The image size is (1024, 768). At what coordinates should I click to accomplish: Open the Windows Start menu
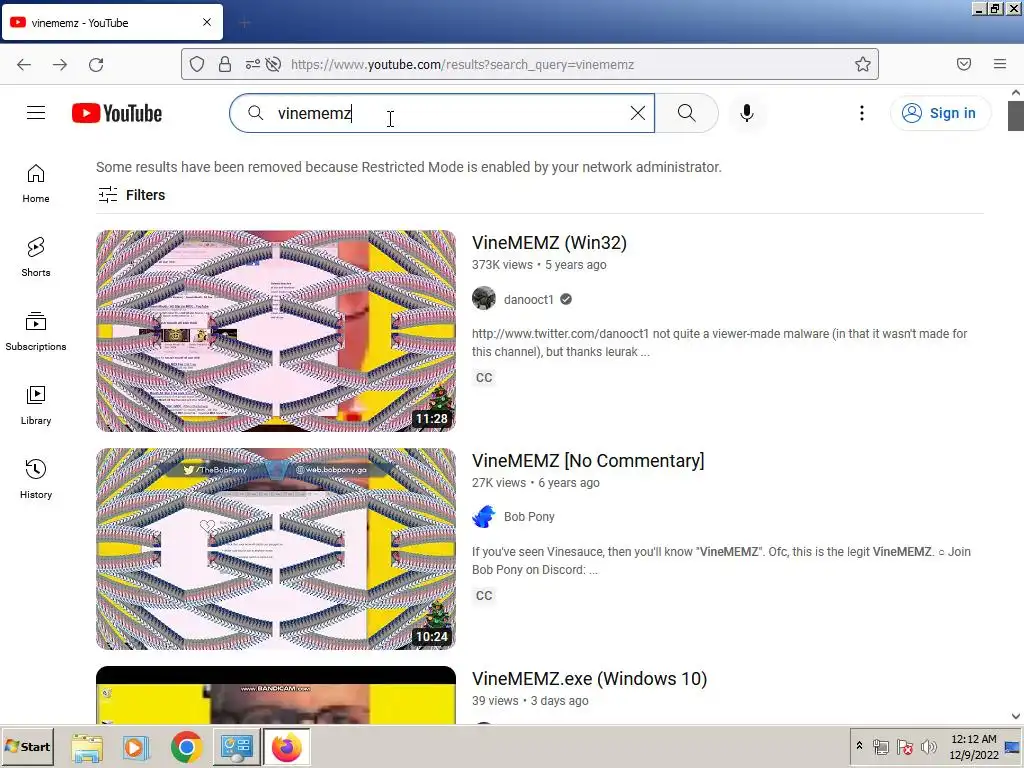point(27,746)
